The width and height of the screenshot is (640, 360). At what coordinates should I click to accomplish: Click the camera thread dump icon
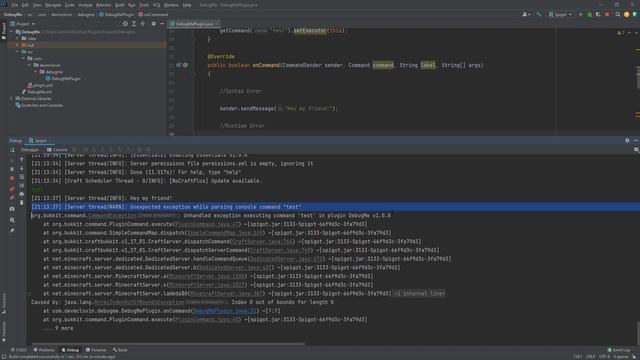click(x=12, y=209)
